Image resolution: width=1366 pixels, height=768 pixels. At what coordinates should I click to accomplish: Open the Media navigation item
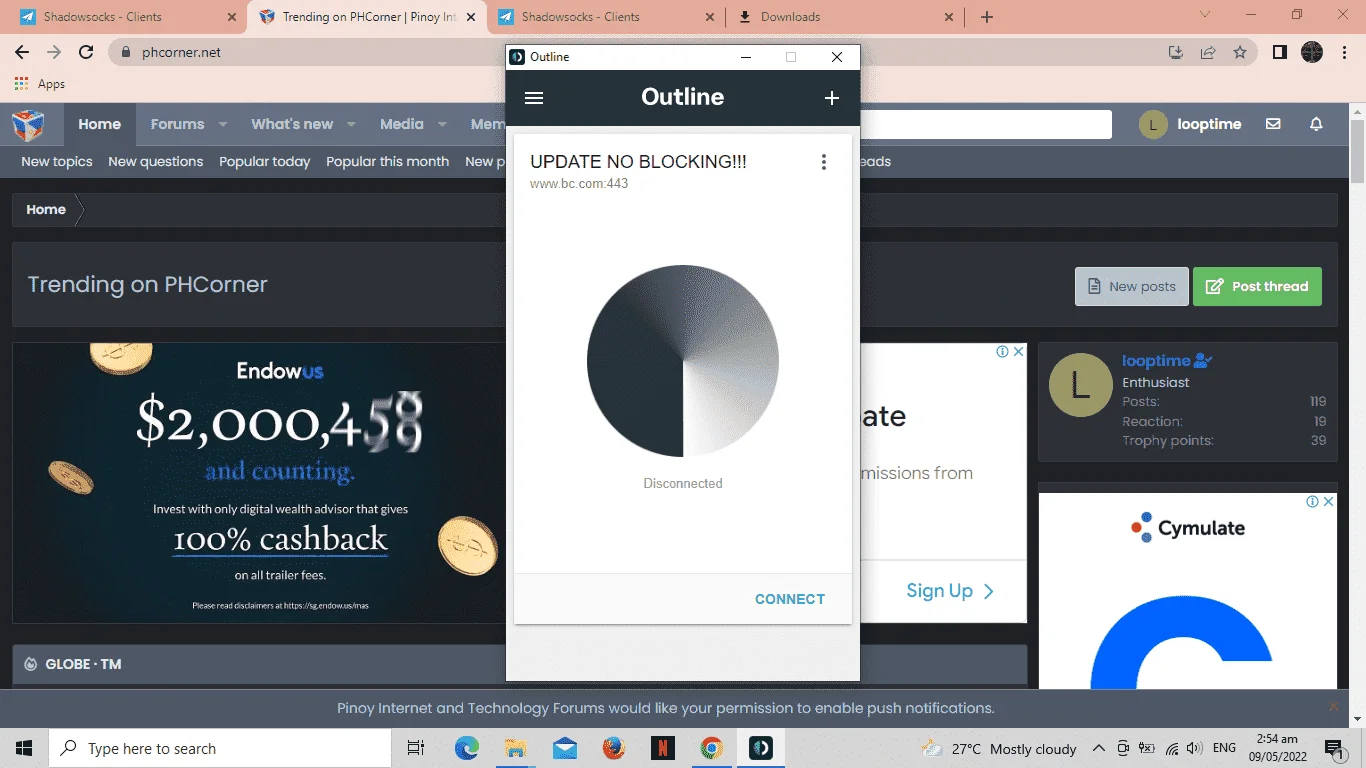tap(402, 124)
